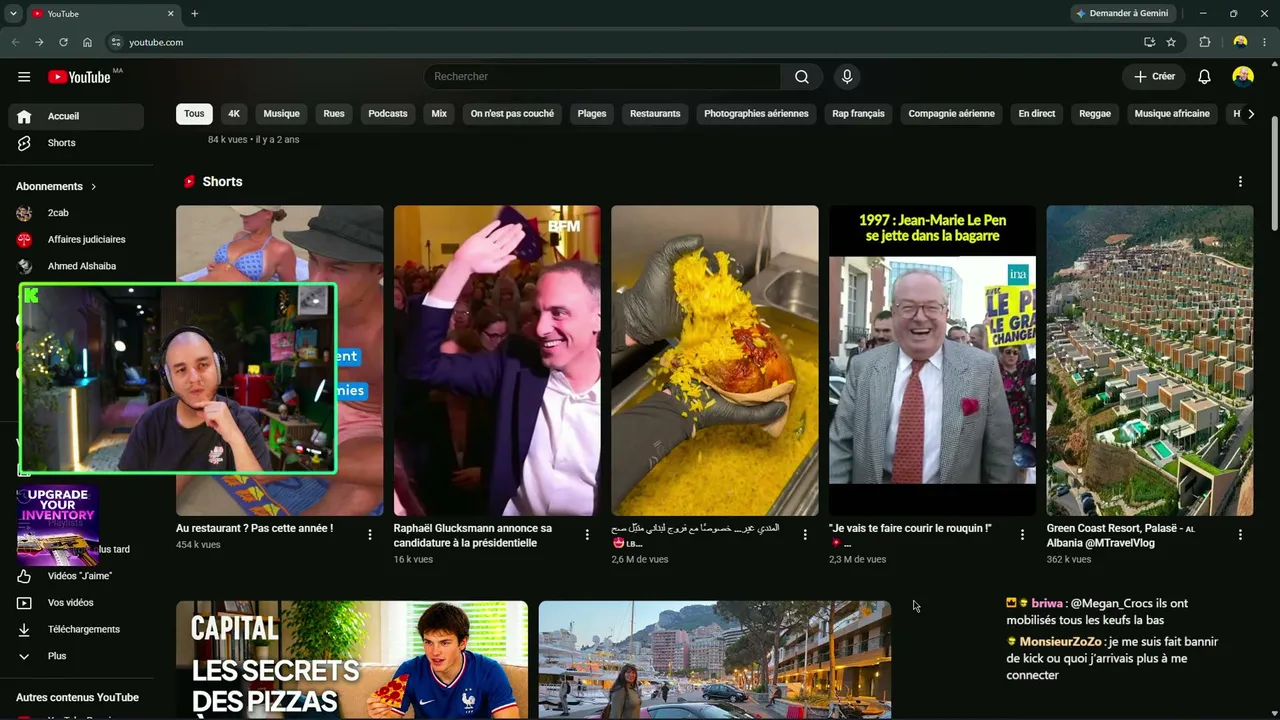1280x720 pixels.
Task: Click the browser forward arrow
Action: click(39, 42)
